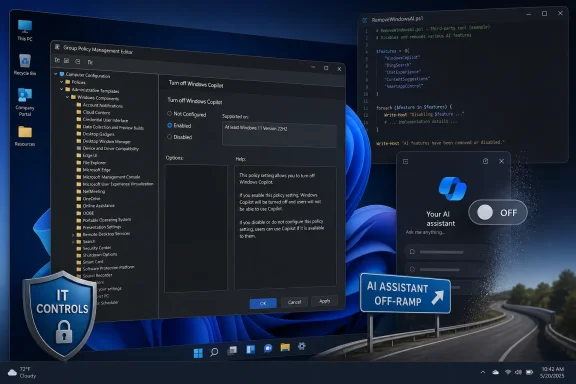Click Cancel in the policy dialog
Viewport: 576px width, 384px height.
294,302
